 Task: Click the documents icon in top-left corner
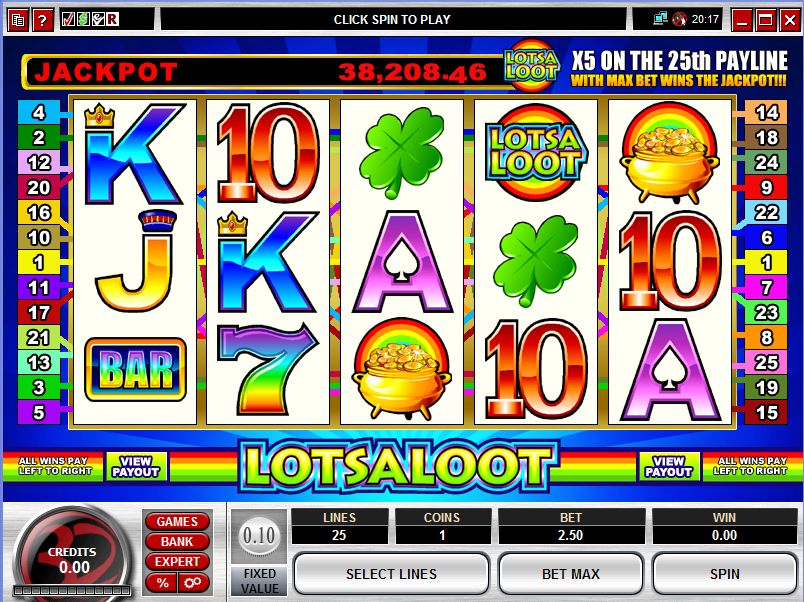17,21
